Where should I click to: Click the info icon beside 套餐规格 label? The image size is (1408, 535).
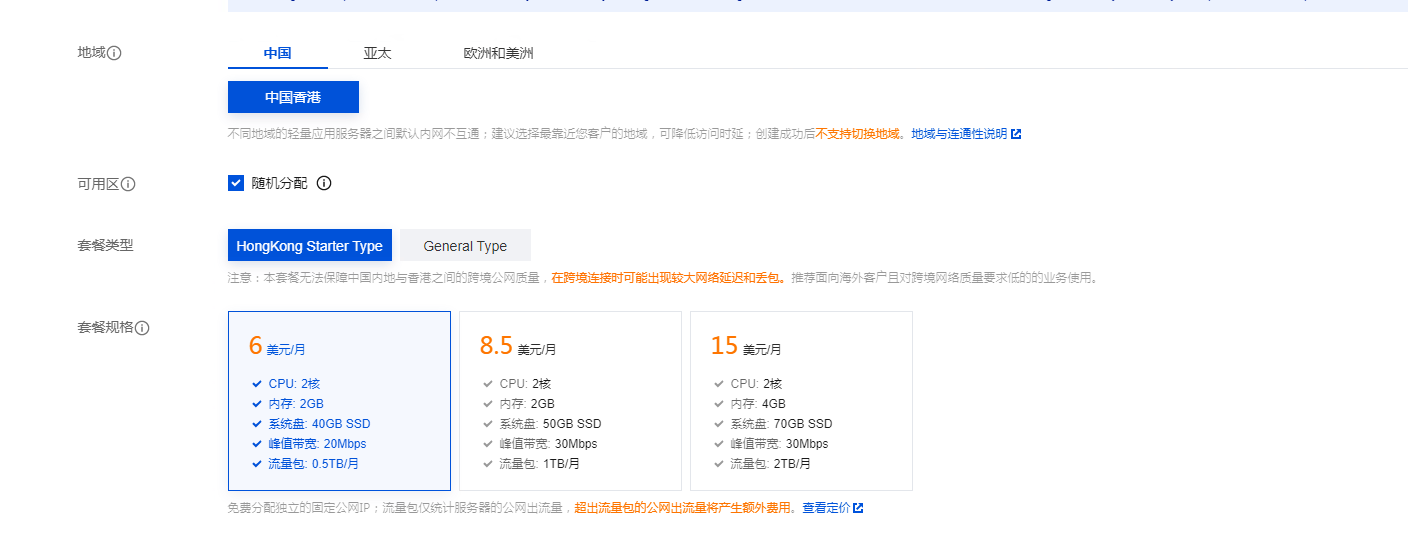pos(142,328)
